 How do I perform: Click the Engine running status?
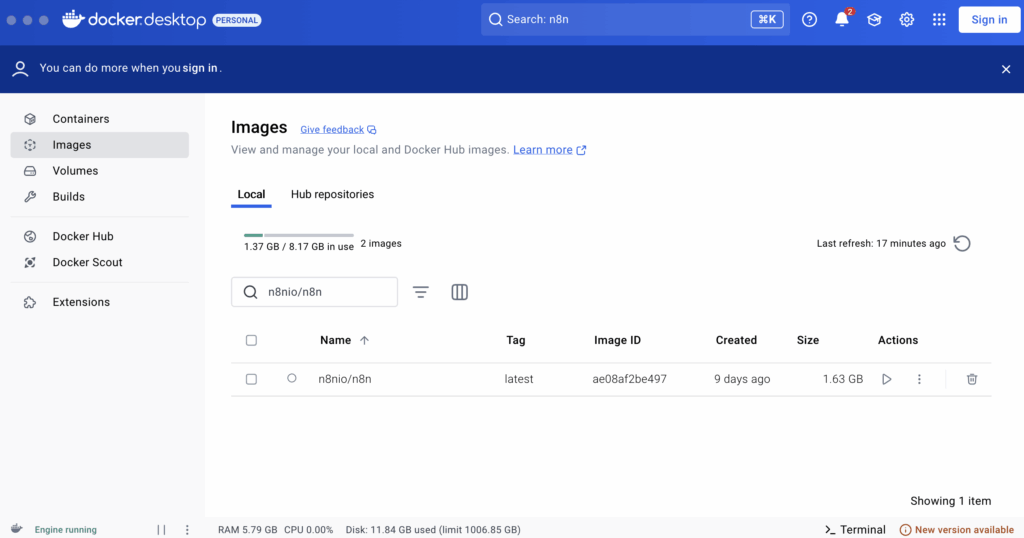click(x=65, y=530)
